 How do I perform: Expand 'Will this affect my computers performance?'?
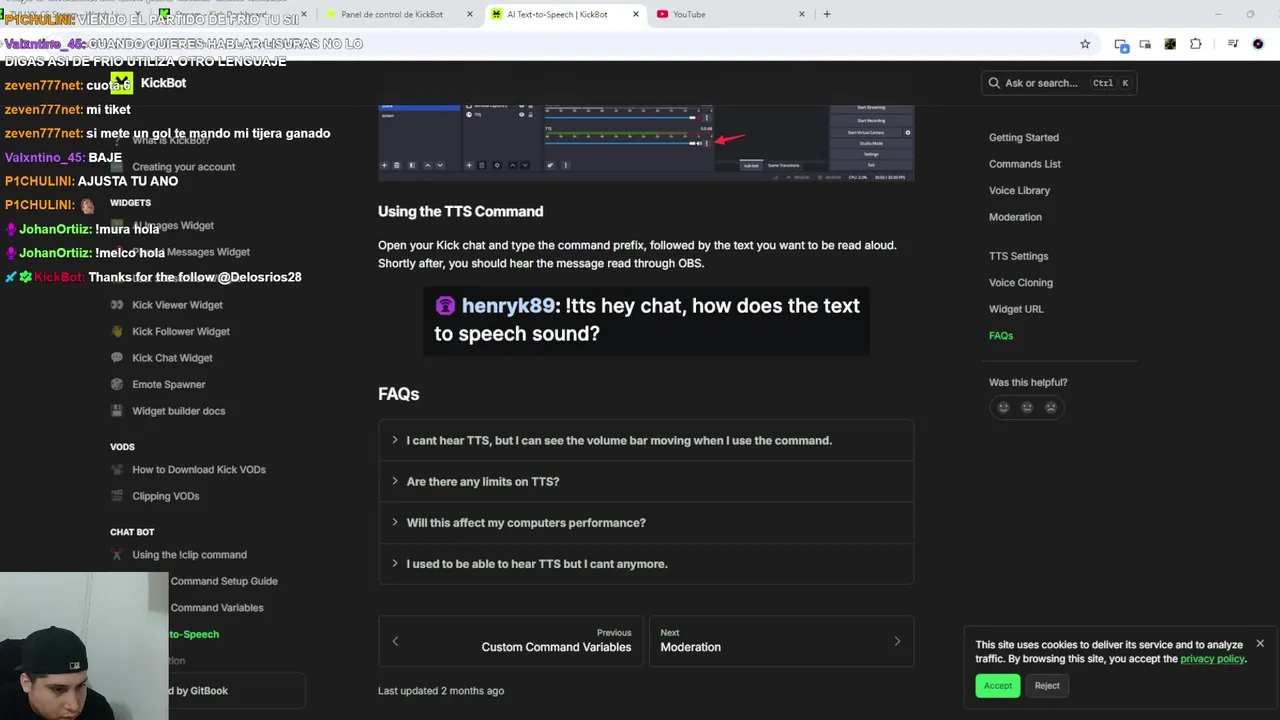[646, 522]
